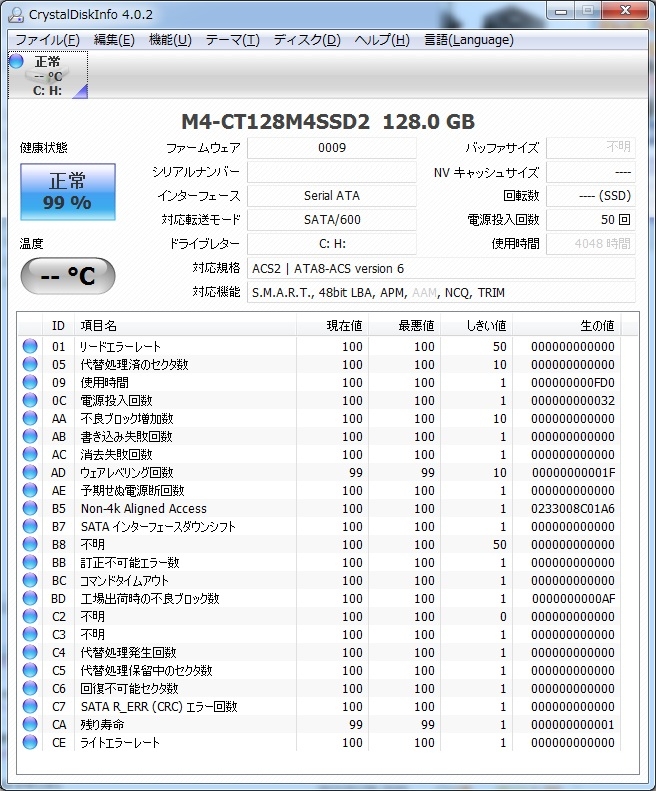The image size is (656, 791).
Task: Click the 正常 99 % health status button
Action: coord(68,192)
